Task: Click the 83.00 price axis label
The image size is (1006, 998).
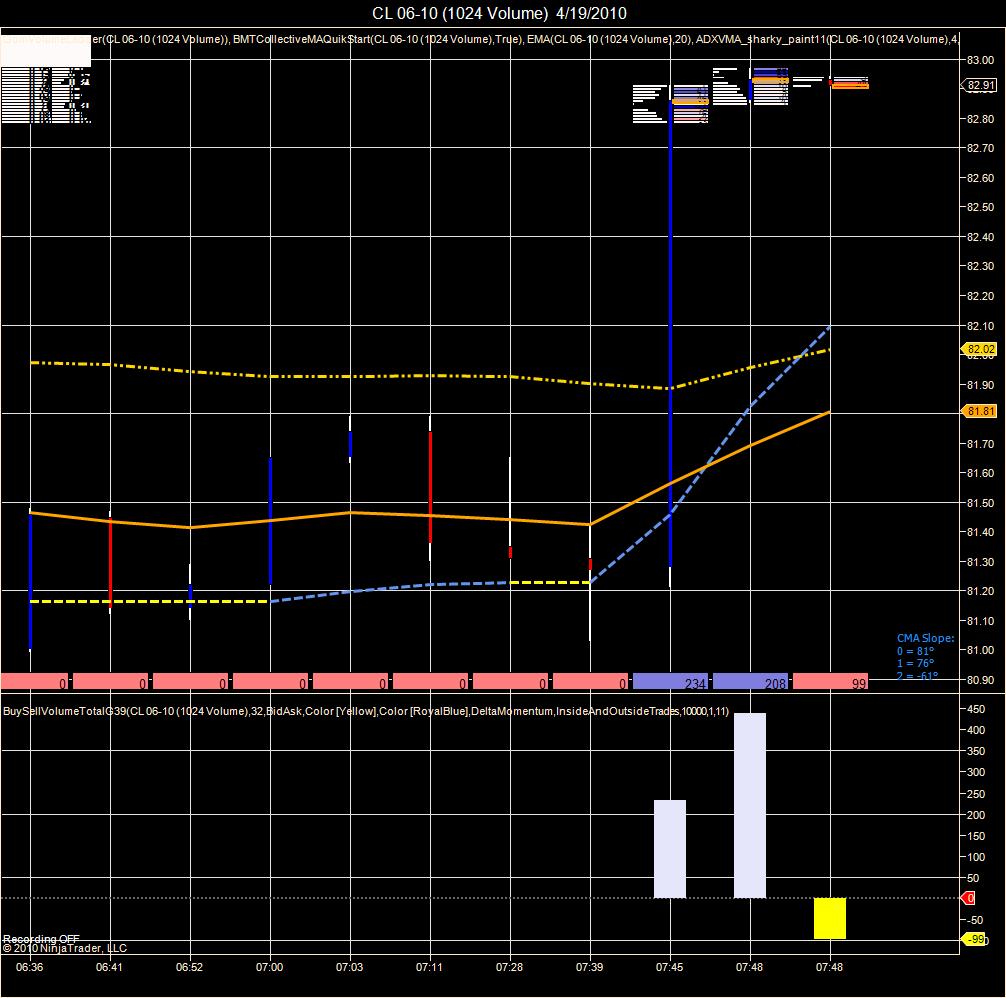Action: click(x=980, y=60)
